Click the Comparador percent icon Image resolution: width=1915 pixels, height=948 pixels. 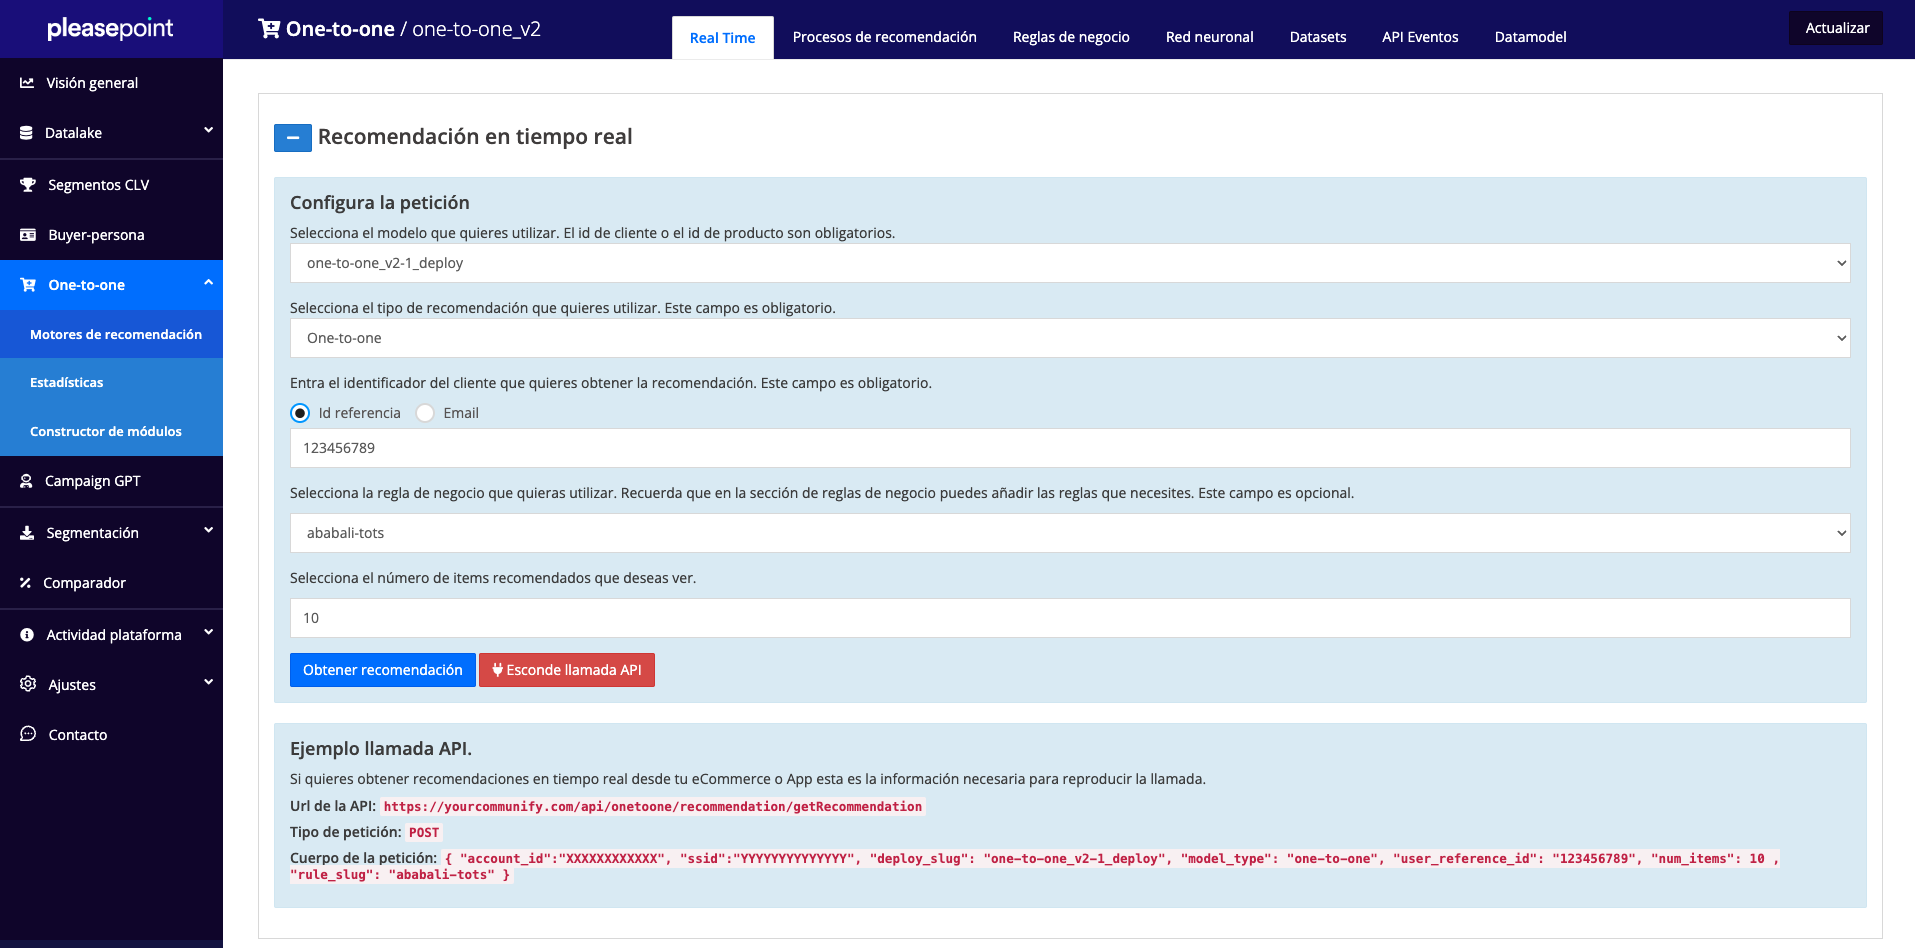click(26, 583)
